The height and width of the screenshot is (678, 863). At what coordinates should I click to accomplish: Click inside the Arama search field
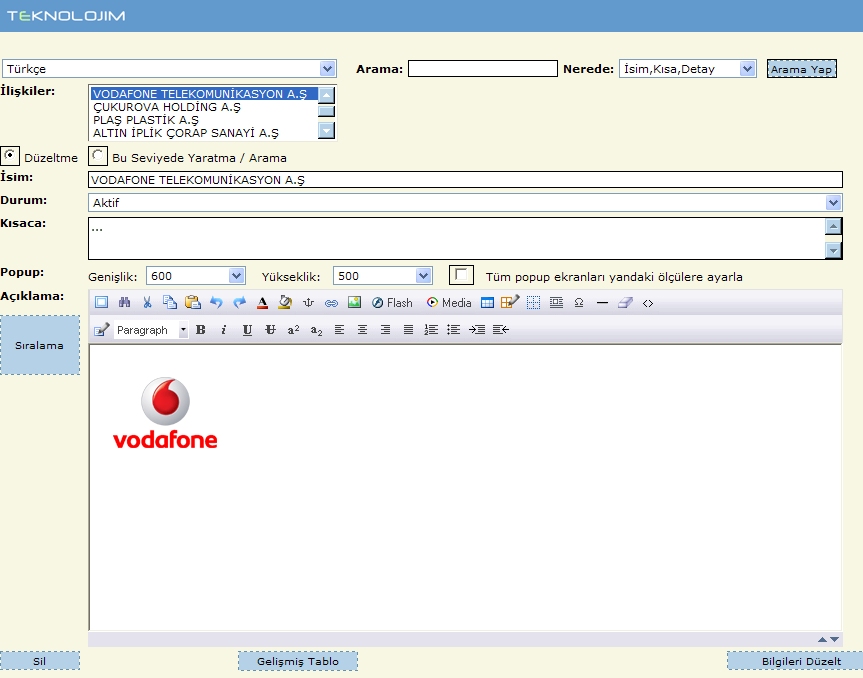pyautogui.click(x=483, y=69)
